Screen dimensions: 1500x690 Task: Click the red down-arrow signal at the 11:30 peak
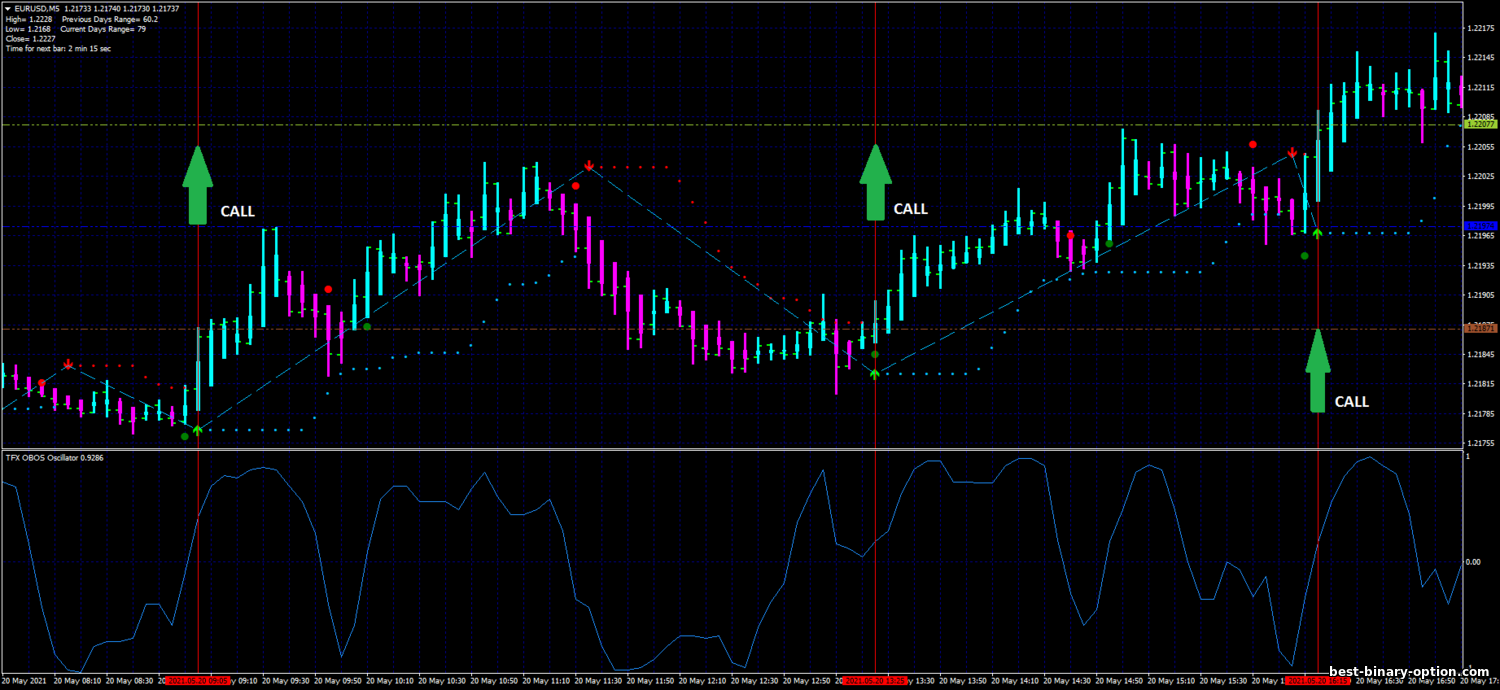pos(590,166)
